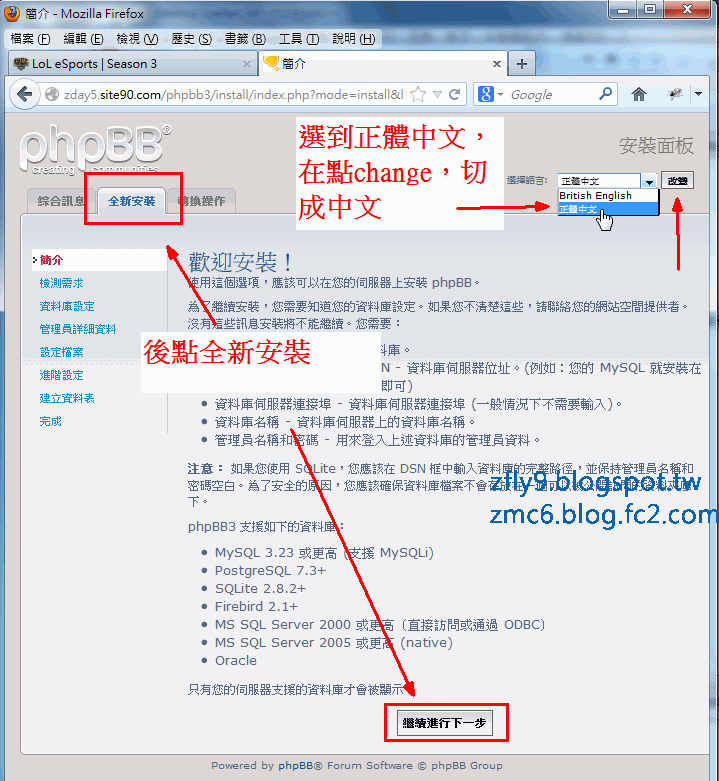Open the 檢視 (V) menu
Image resolution: width=719 pixels, height=781 pixels.
point(137,39)
